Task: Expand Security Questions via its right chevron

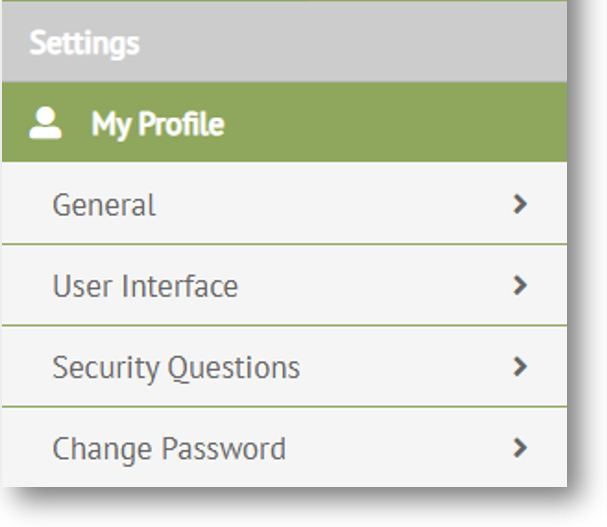Action: click(x=519, y=366)
